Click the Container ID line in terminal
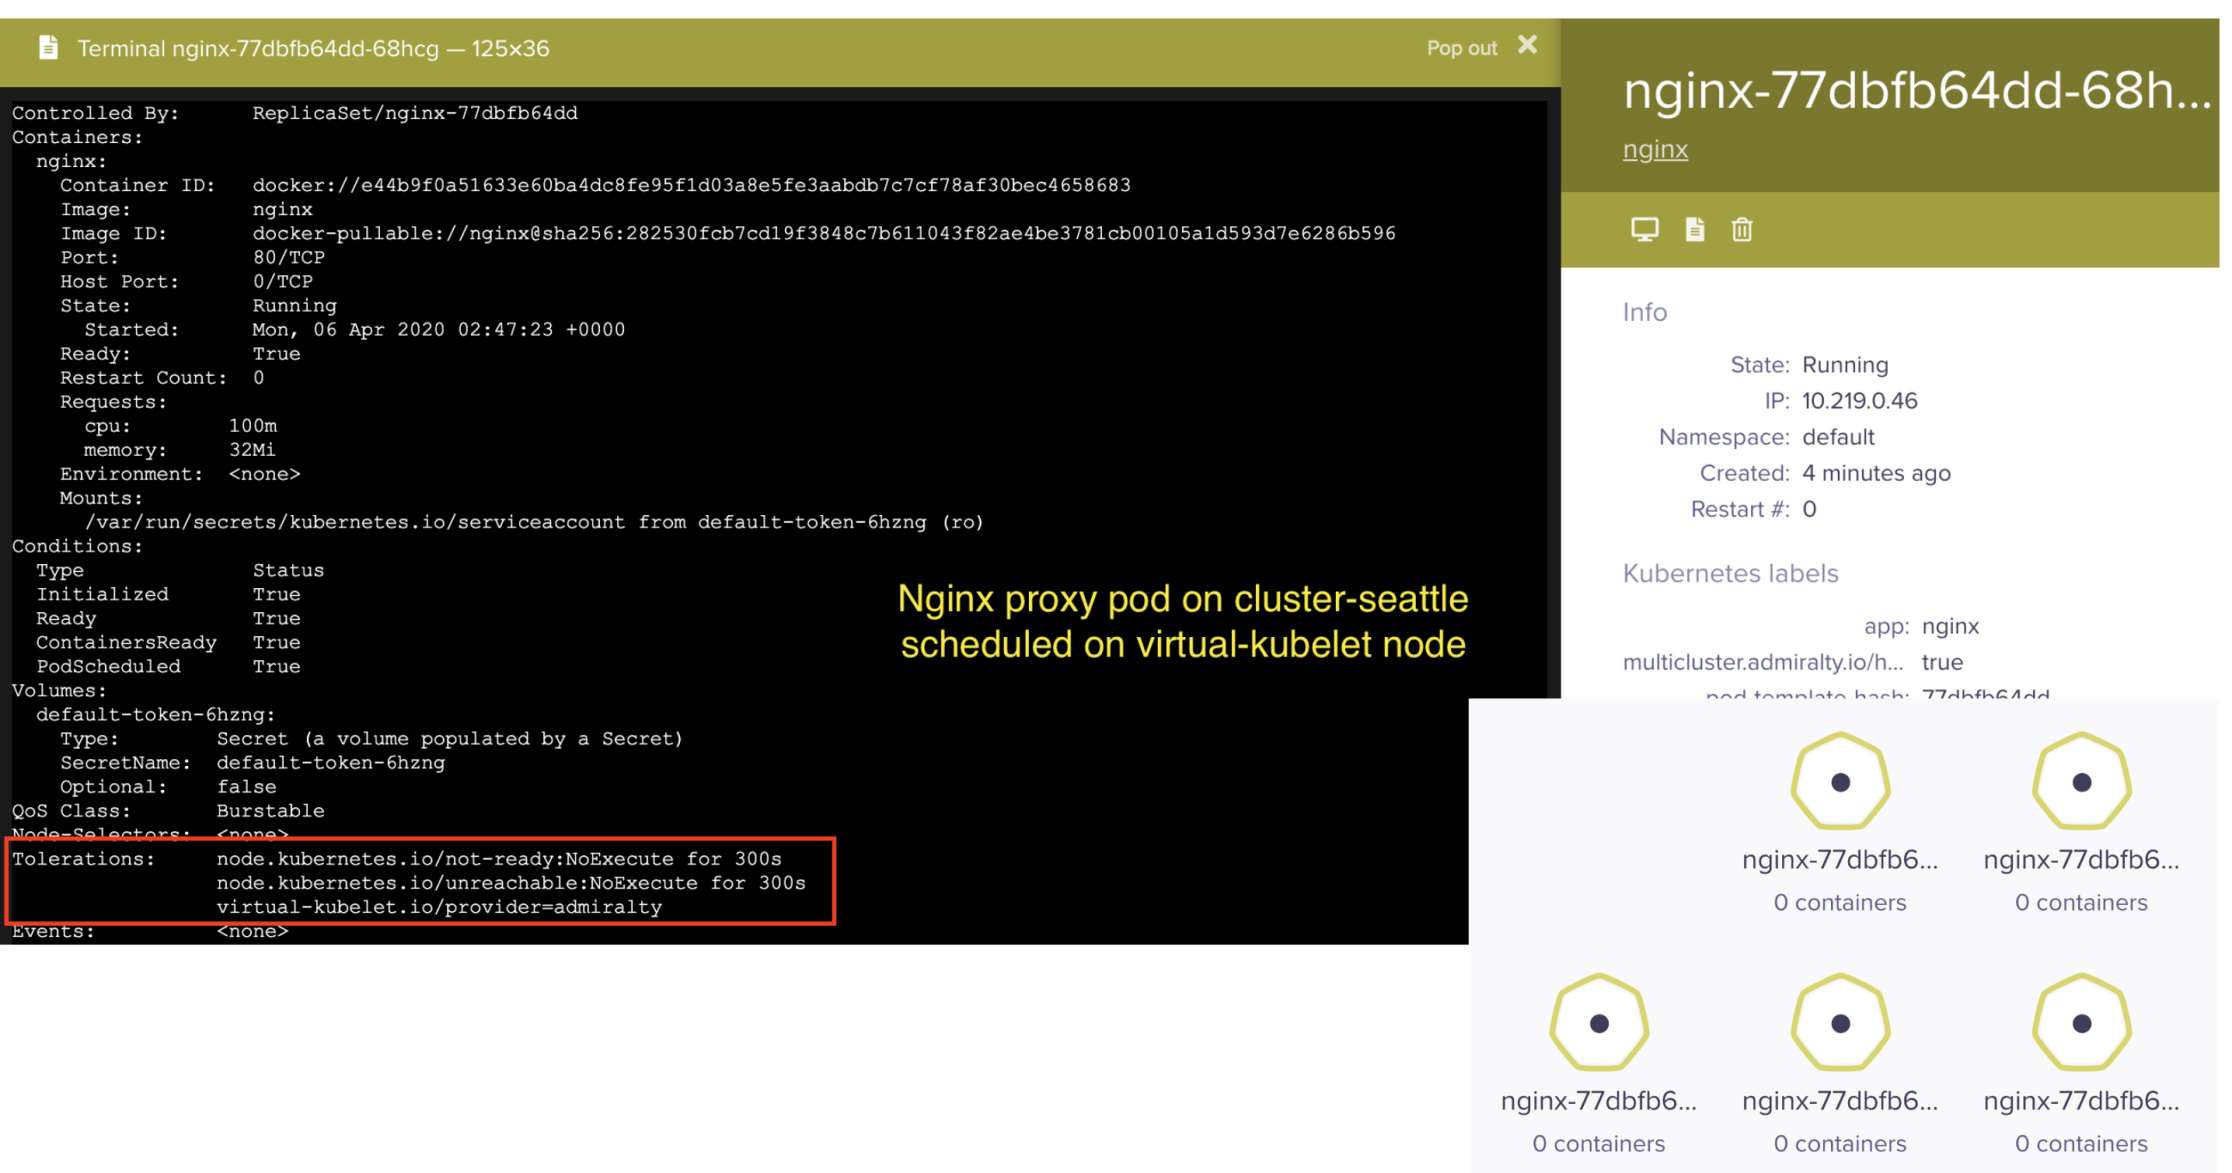Screen dimensions: 2232x1173 (x=595, y=185)
